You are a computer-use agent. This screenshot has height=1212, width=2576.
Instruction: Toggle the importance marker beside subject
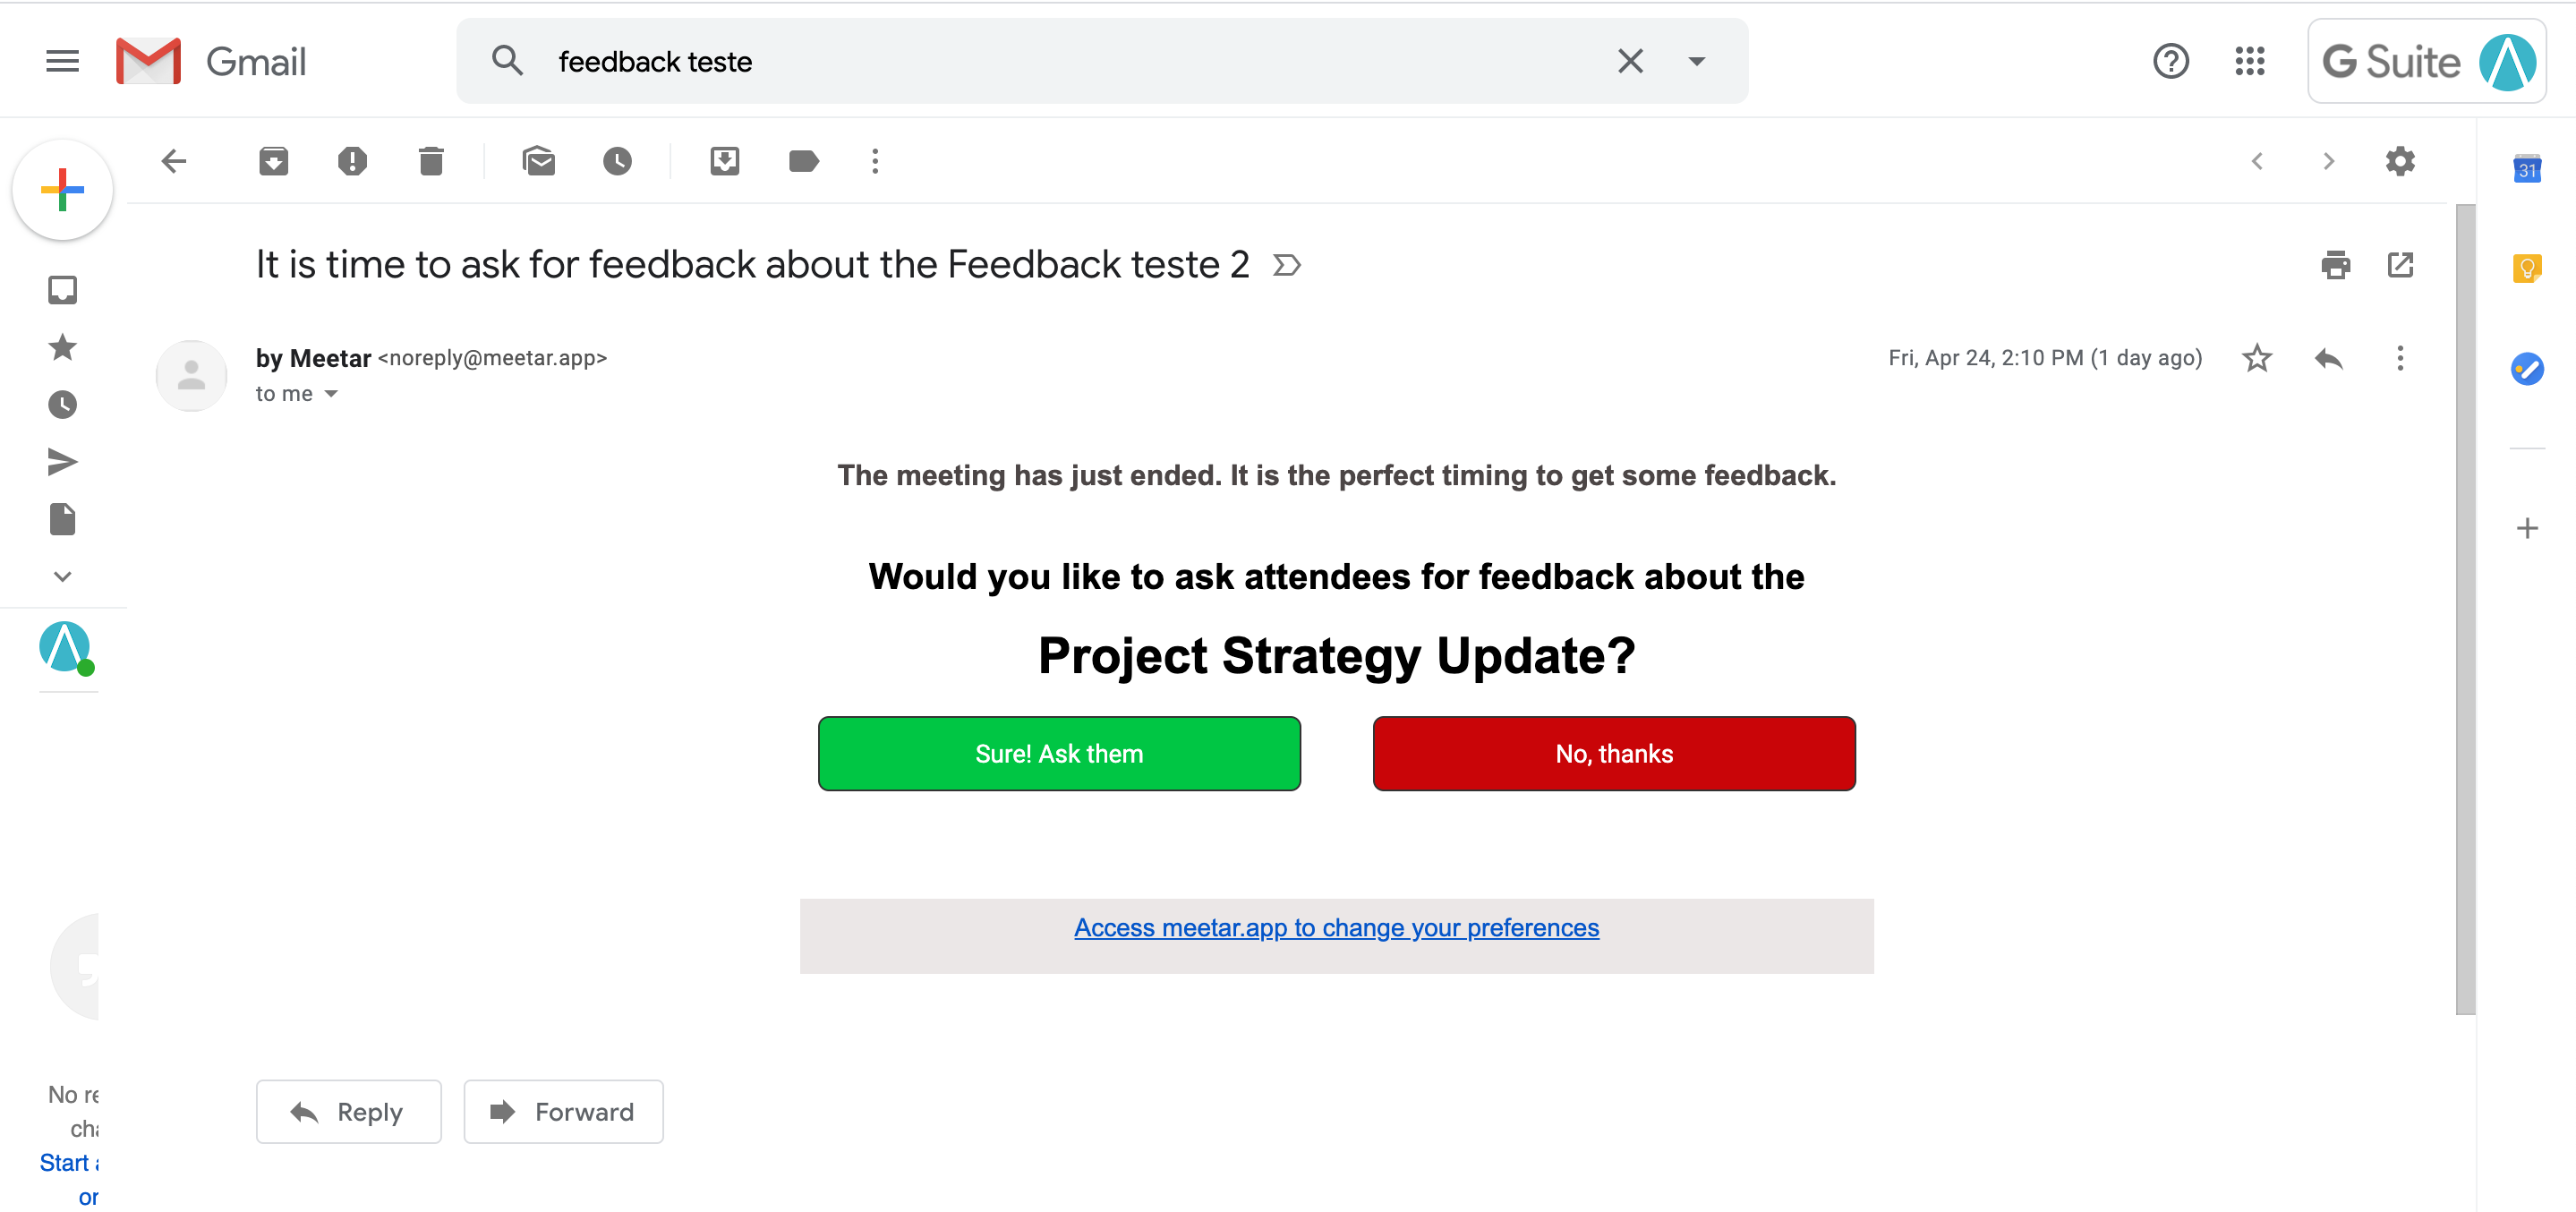[1287, 265]
